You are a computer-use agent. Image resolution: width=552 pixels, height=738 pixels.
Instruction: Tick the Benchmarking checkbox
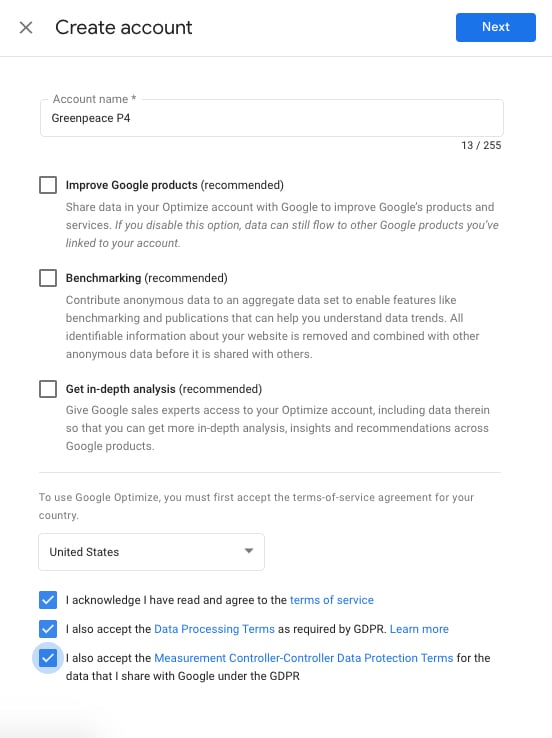(x=48, y=278)
